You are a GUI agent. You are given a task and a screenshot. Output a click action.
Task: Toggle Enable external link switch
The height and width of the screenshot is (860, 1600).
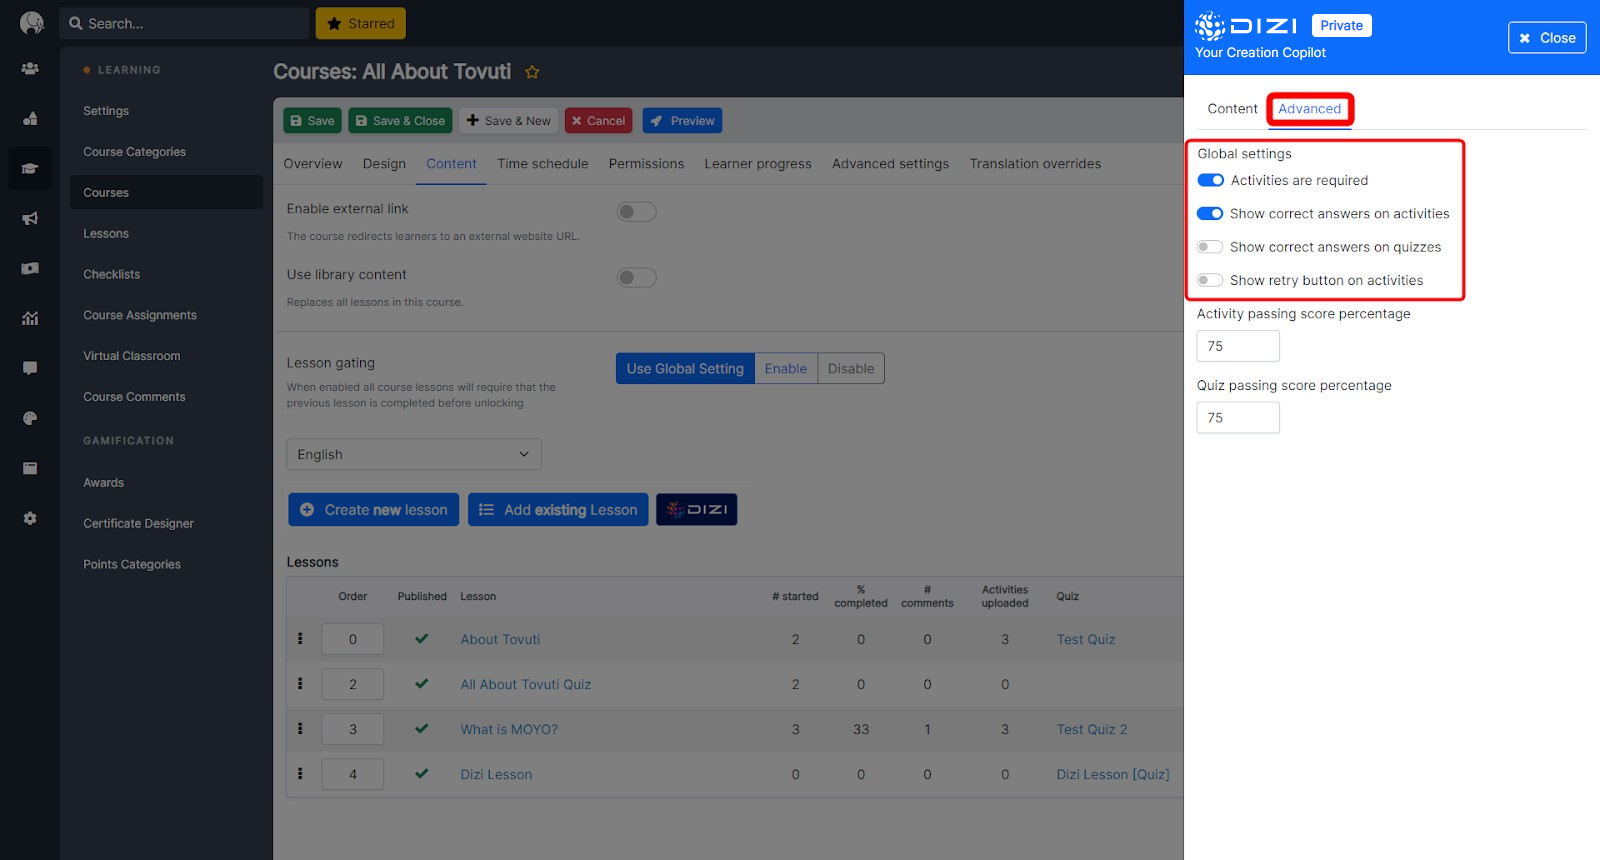[636, 212]
